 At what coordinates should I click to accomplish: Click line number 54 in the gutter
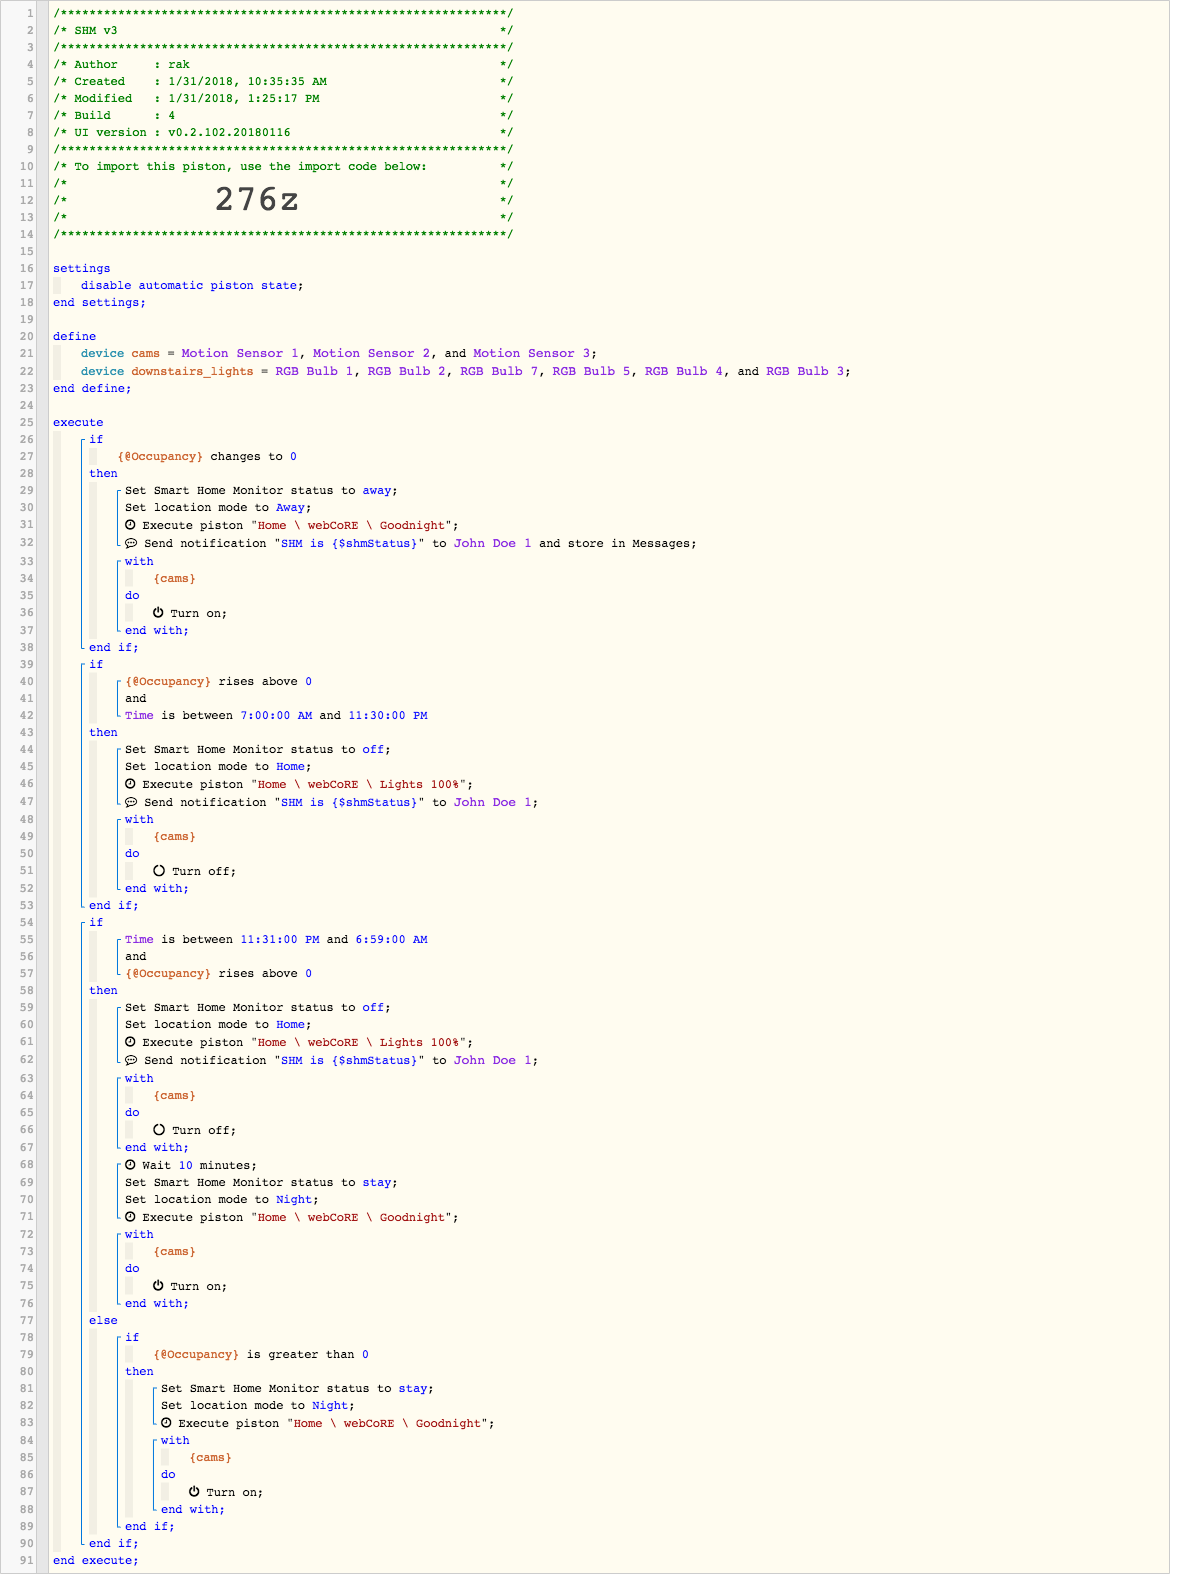click(26, 922)
